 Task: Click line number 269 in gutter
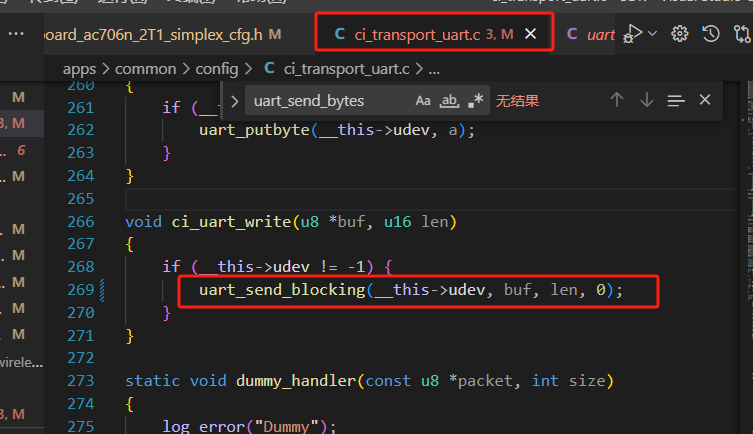tap(81, 290)
